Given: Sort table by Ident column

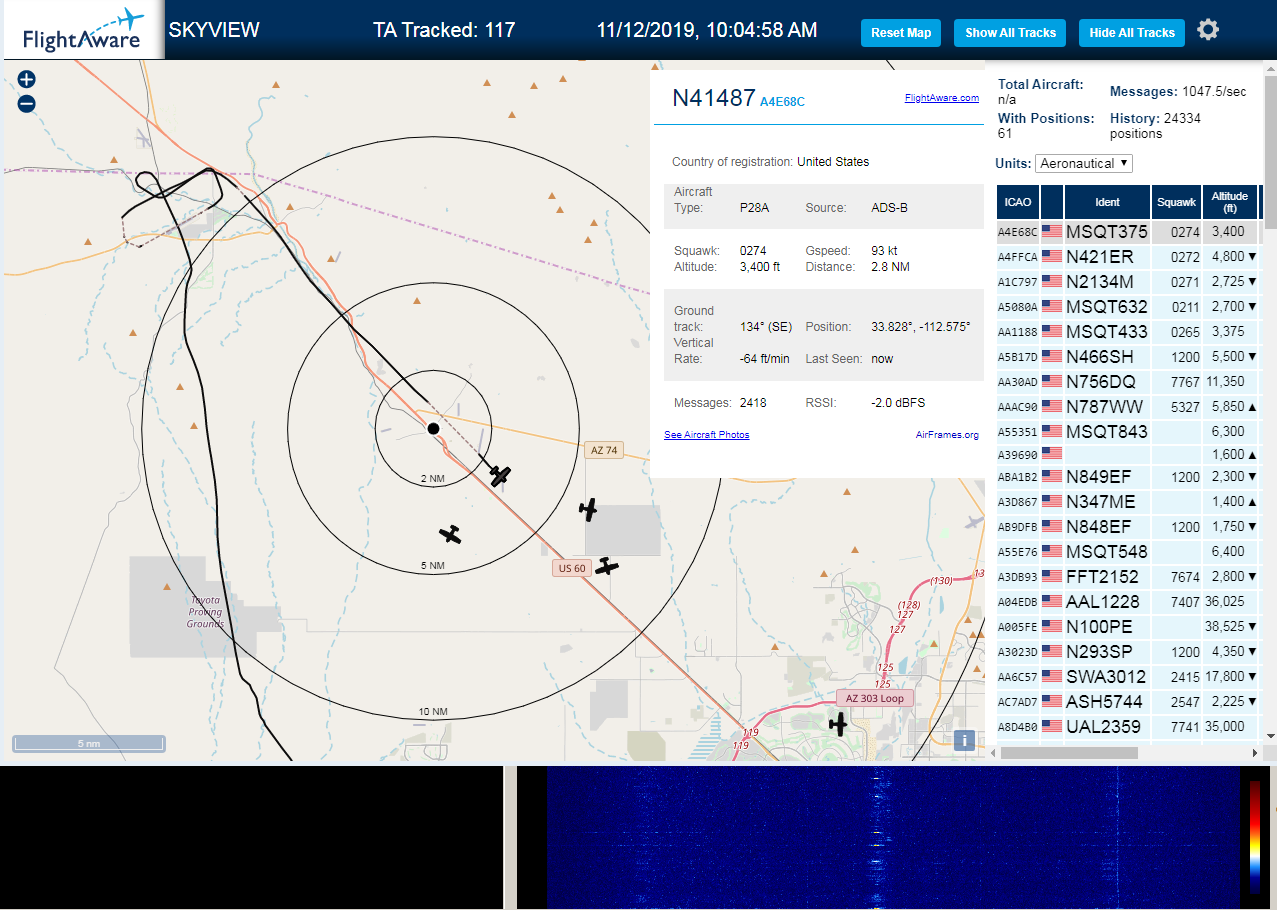Looking at the screenshot, I should [1107, 202].
